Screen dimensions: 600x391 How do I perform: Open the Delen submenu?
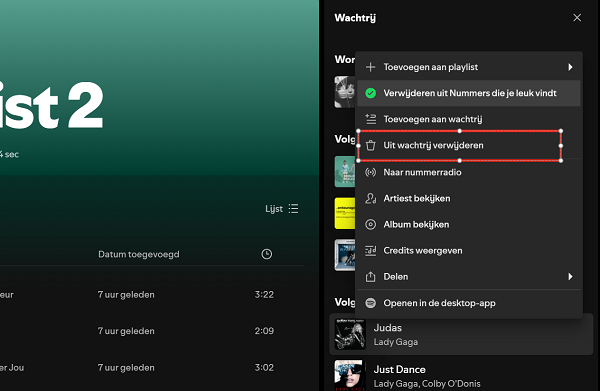pos(469,277)
